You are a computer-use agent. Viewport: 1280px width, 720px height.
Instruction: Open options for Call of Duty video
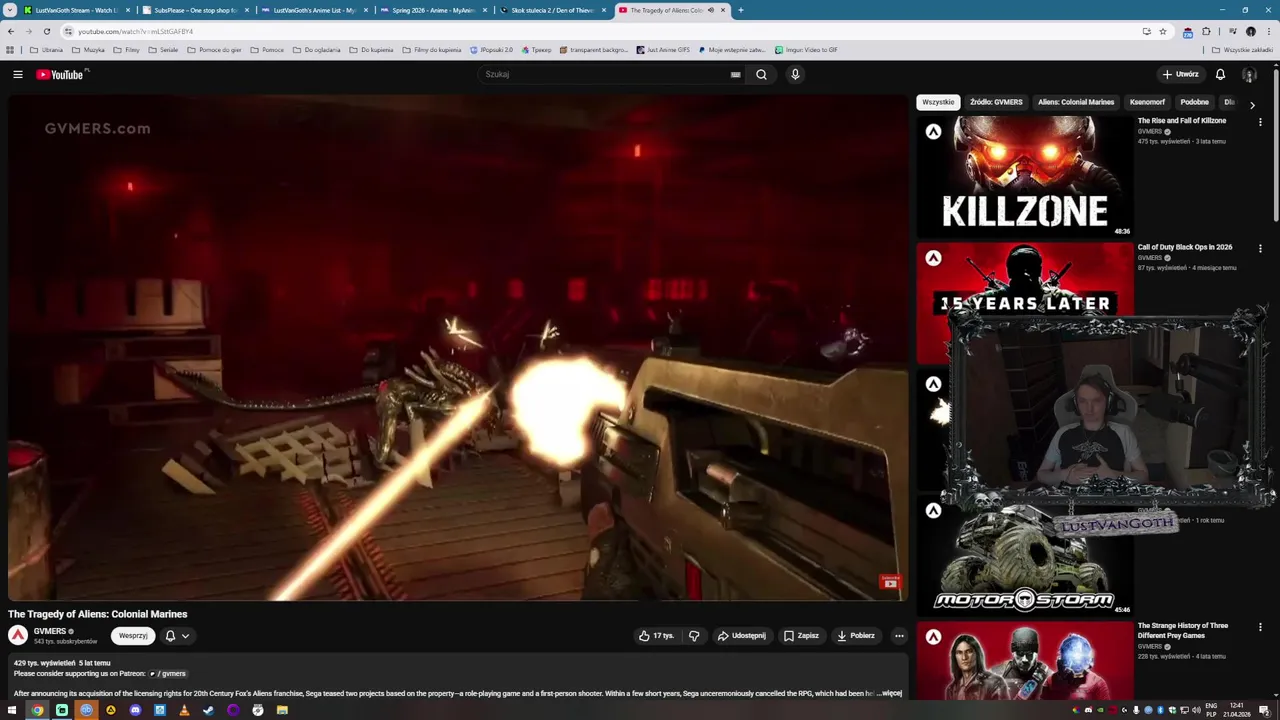click(1260, 248)
